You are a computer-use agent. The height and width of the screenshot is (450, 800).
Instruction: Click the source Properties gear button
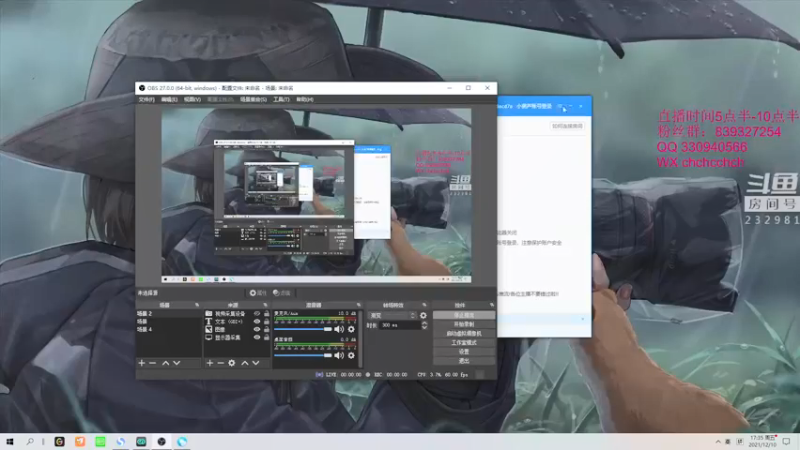[x=258, y=293]
